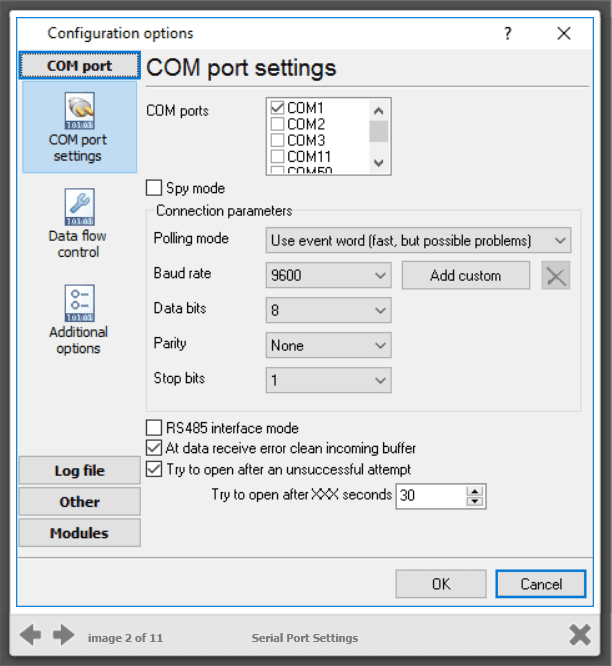Screen dimensions: 612x666
Task: Switch to the Log file section
Action: click(79, 471)
